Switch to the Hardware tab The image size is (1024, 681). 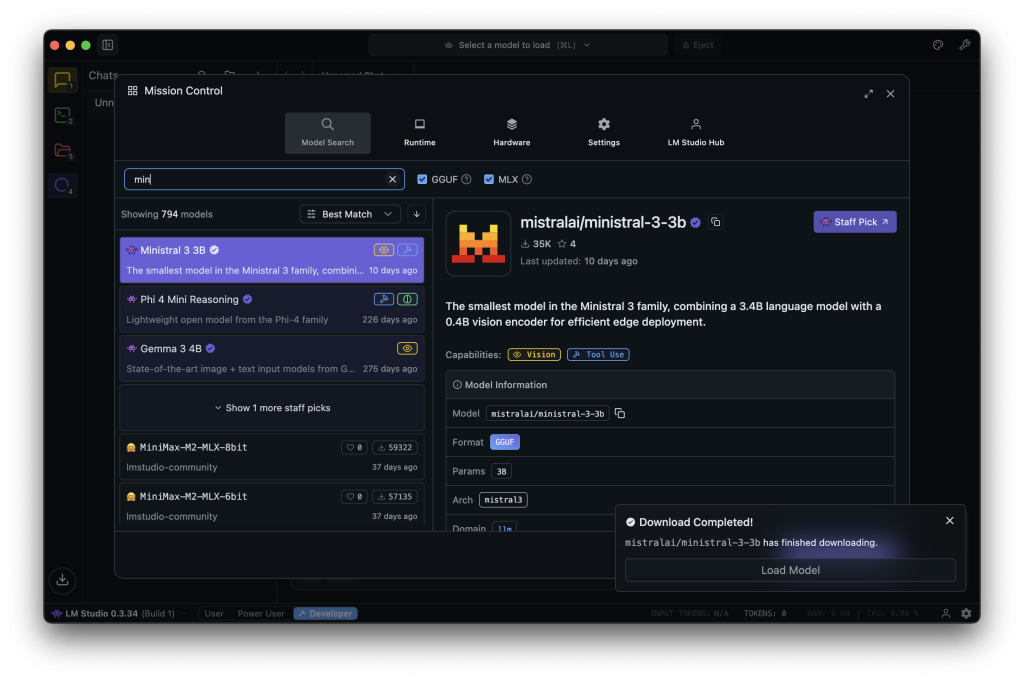click(x=511, y=132)
